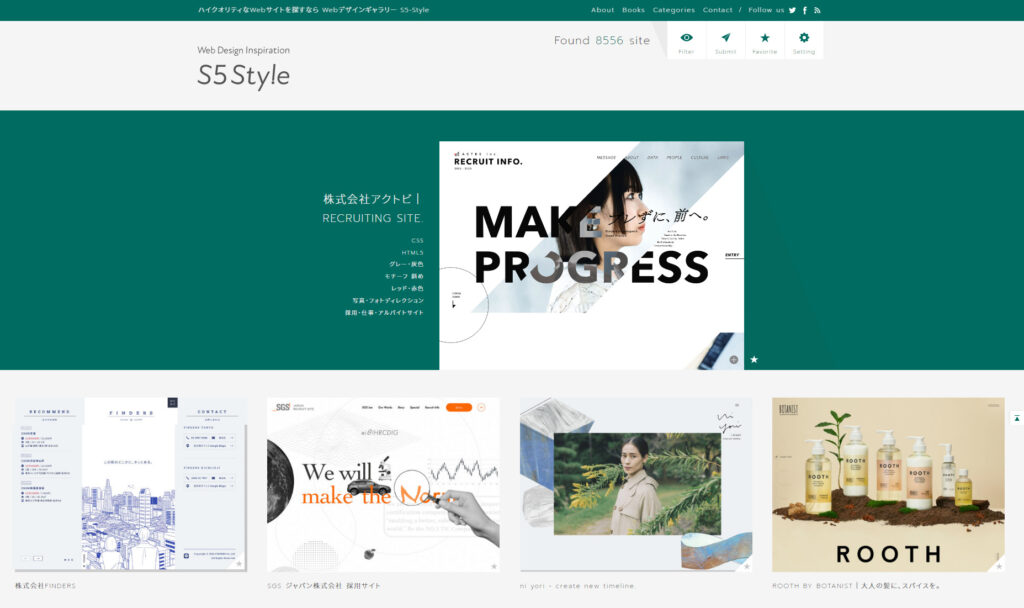Open the Books menu item
This screenshot has height=608, width=1024.
click(x=633, y=10)
